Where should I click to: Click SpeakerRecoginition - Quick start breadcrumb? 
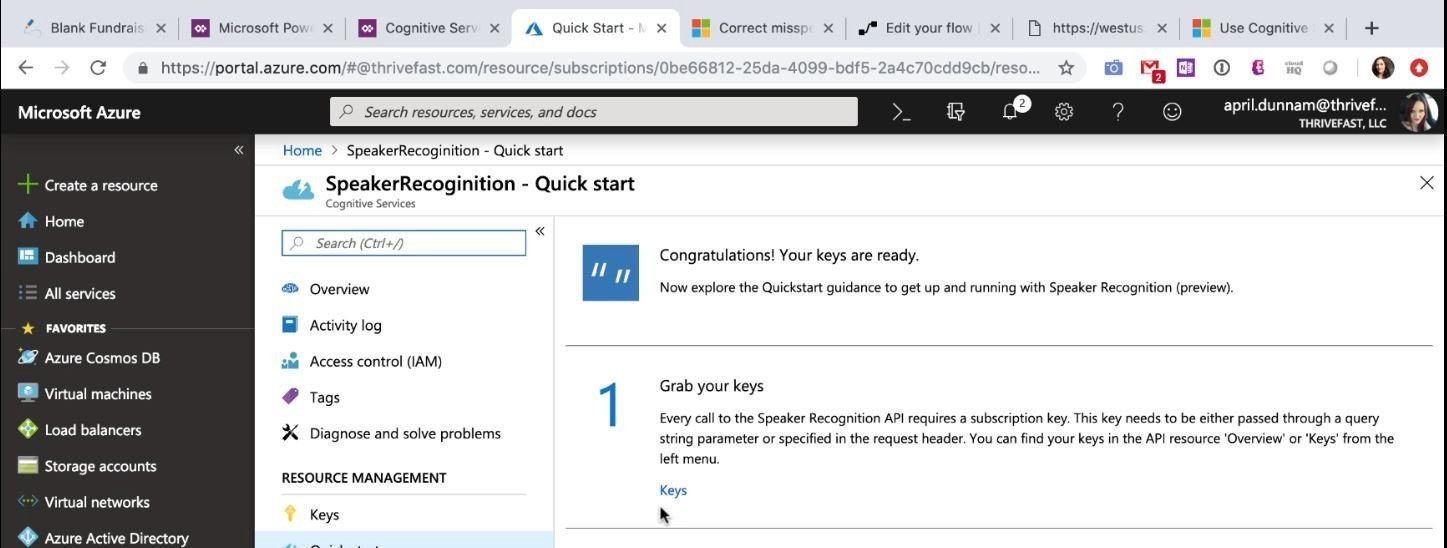tap(454, 150)
